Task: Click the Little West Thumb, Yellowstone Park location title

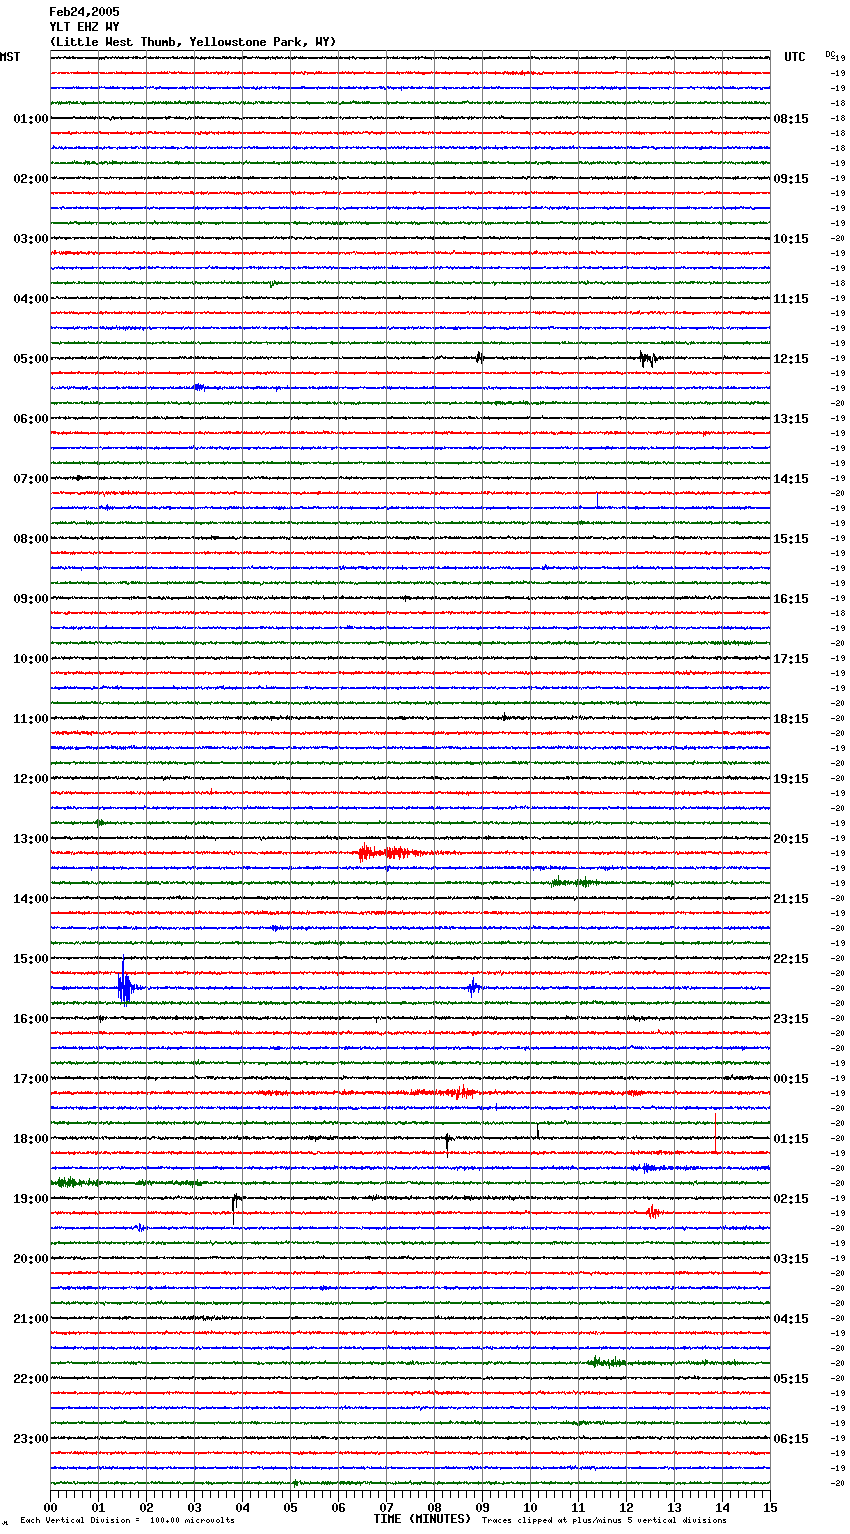Action: 193,42
